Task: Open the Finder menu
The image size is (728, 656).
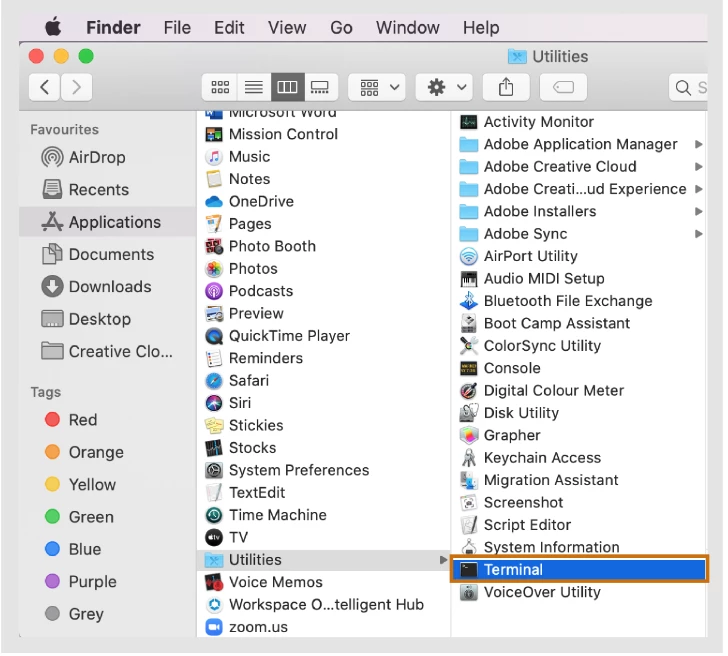Action: click(x=114, y=27)
